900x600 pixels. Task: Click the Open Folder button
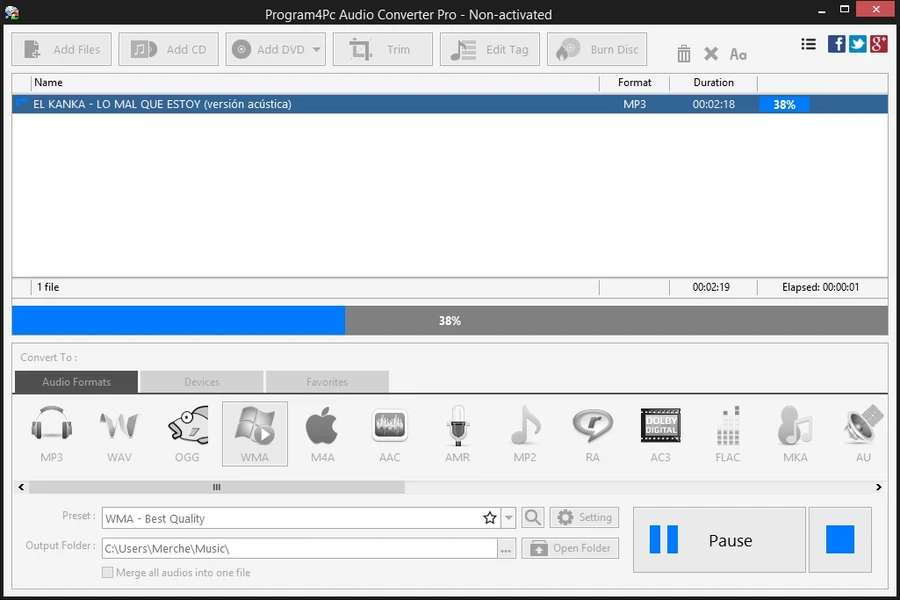(570, 548)
